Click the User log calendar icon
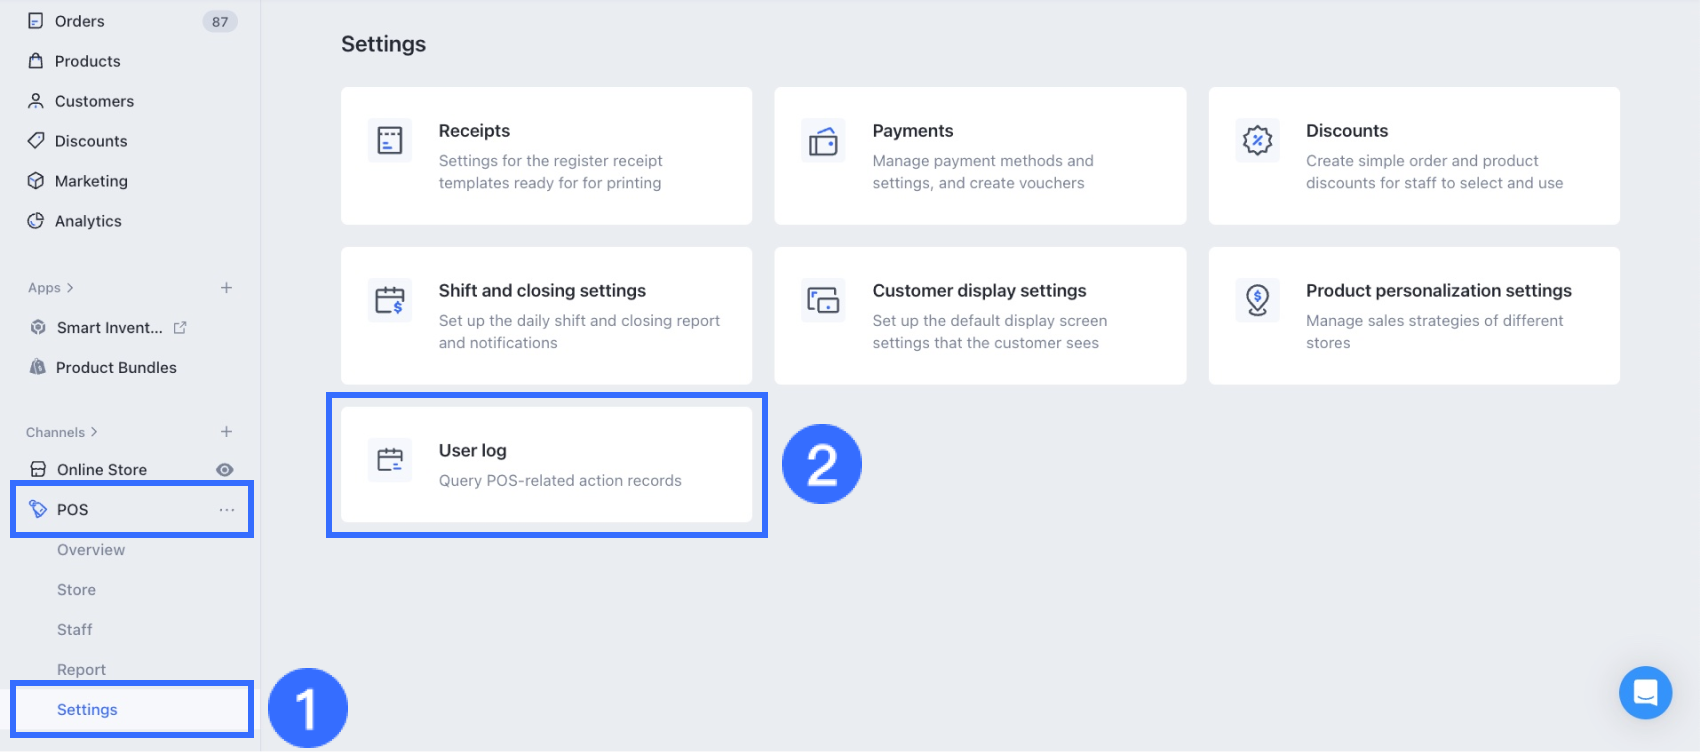The width and height of the screenshot is (1700, 752). (390, 460)
